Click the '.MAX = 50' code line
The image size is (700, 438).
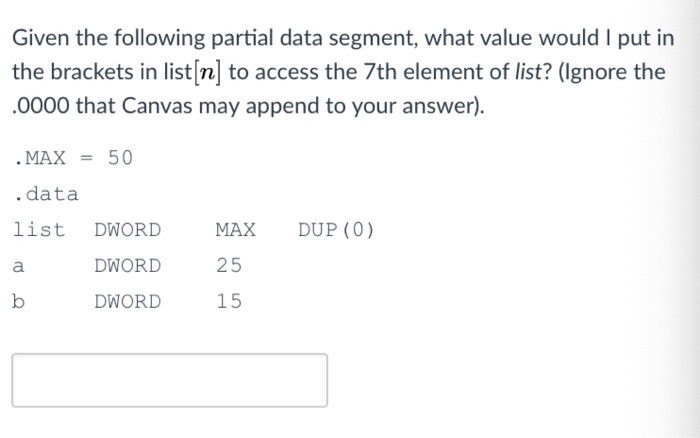[x=73, y=158]
